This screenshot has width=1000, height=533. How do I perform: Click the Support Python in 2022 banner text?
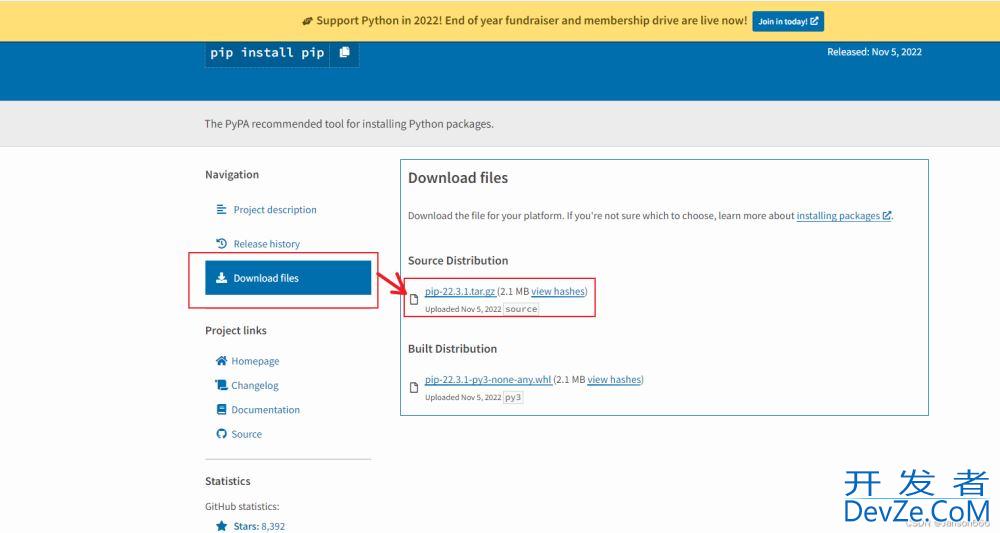(531, 20)
